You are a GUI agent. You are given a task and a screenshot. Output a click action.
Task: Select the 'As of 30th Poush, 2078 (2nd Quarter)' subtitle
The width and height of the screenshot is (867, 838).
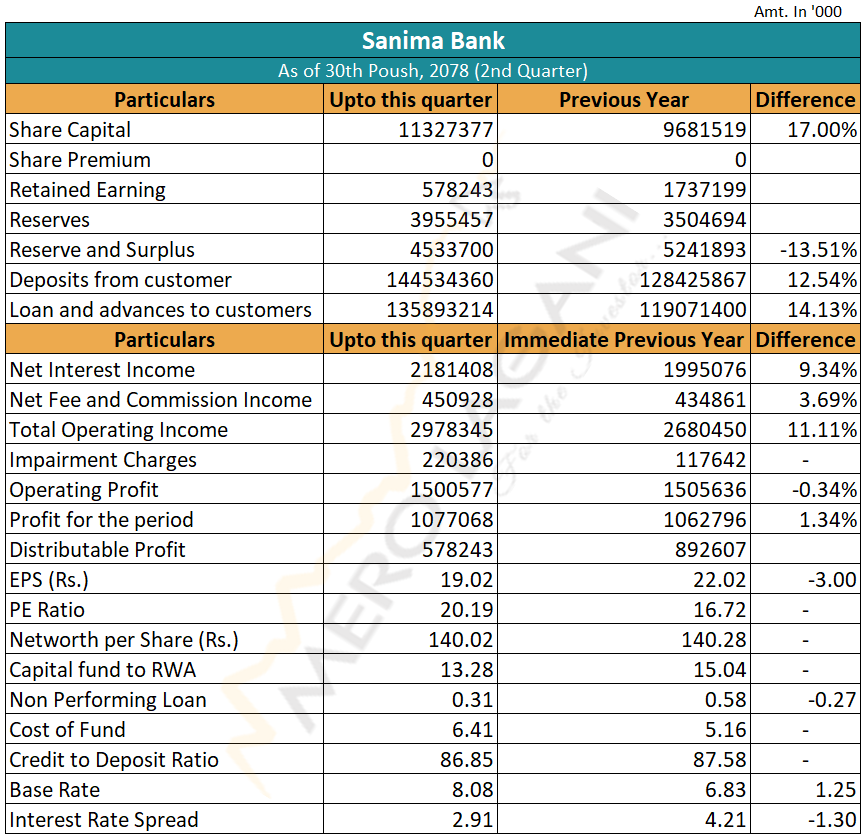pos(433,71)
